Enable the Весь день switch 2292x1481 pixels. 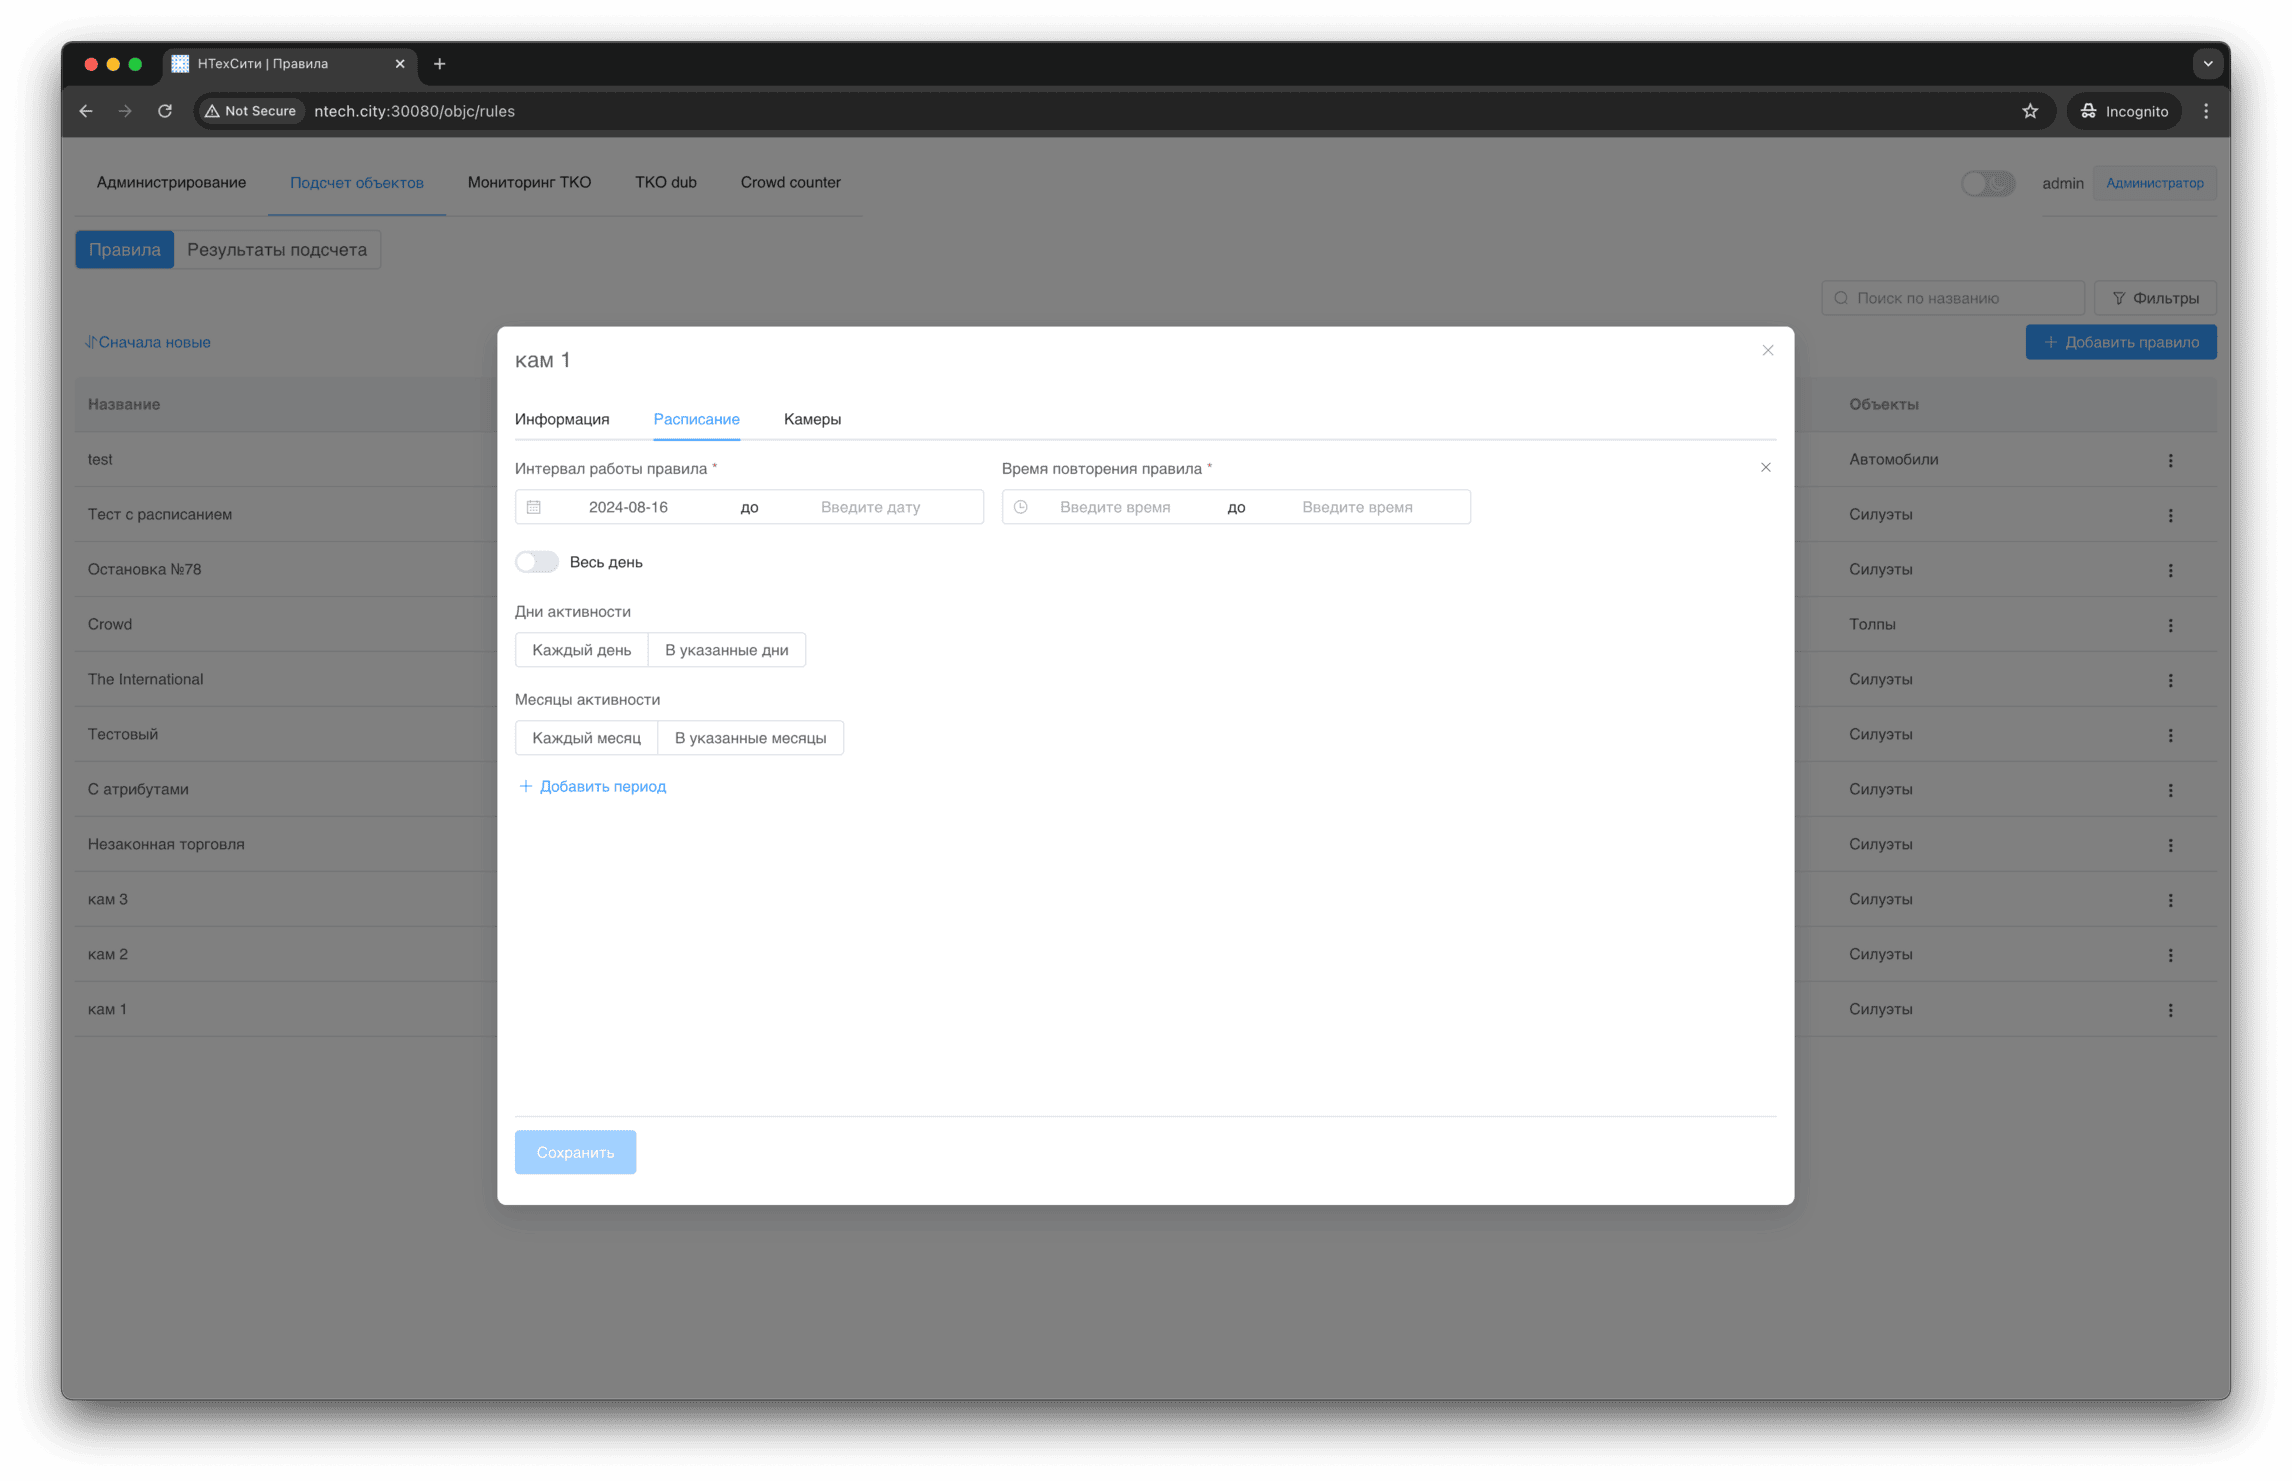coord(537,562)
